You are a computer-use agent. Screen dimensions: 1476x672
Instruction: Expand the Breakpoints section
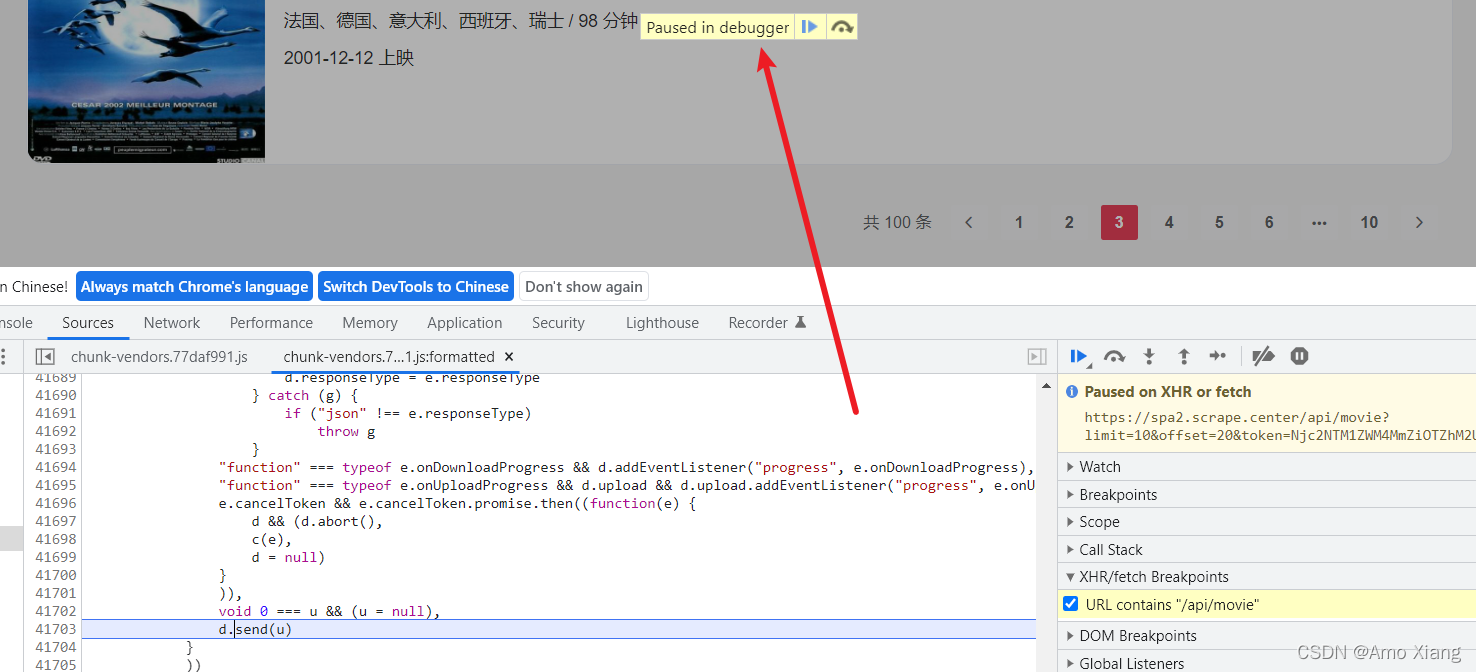[1267, 495]
